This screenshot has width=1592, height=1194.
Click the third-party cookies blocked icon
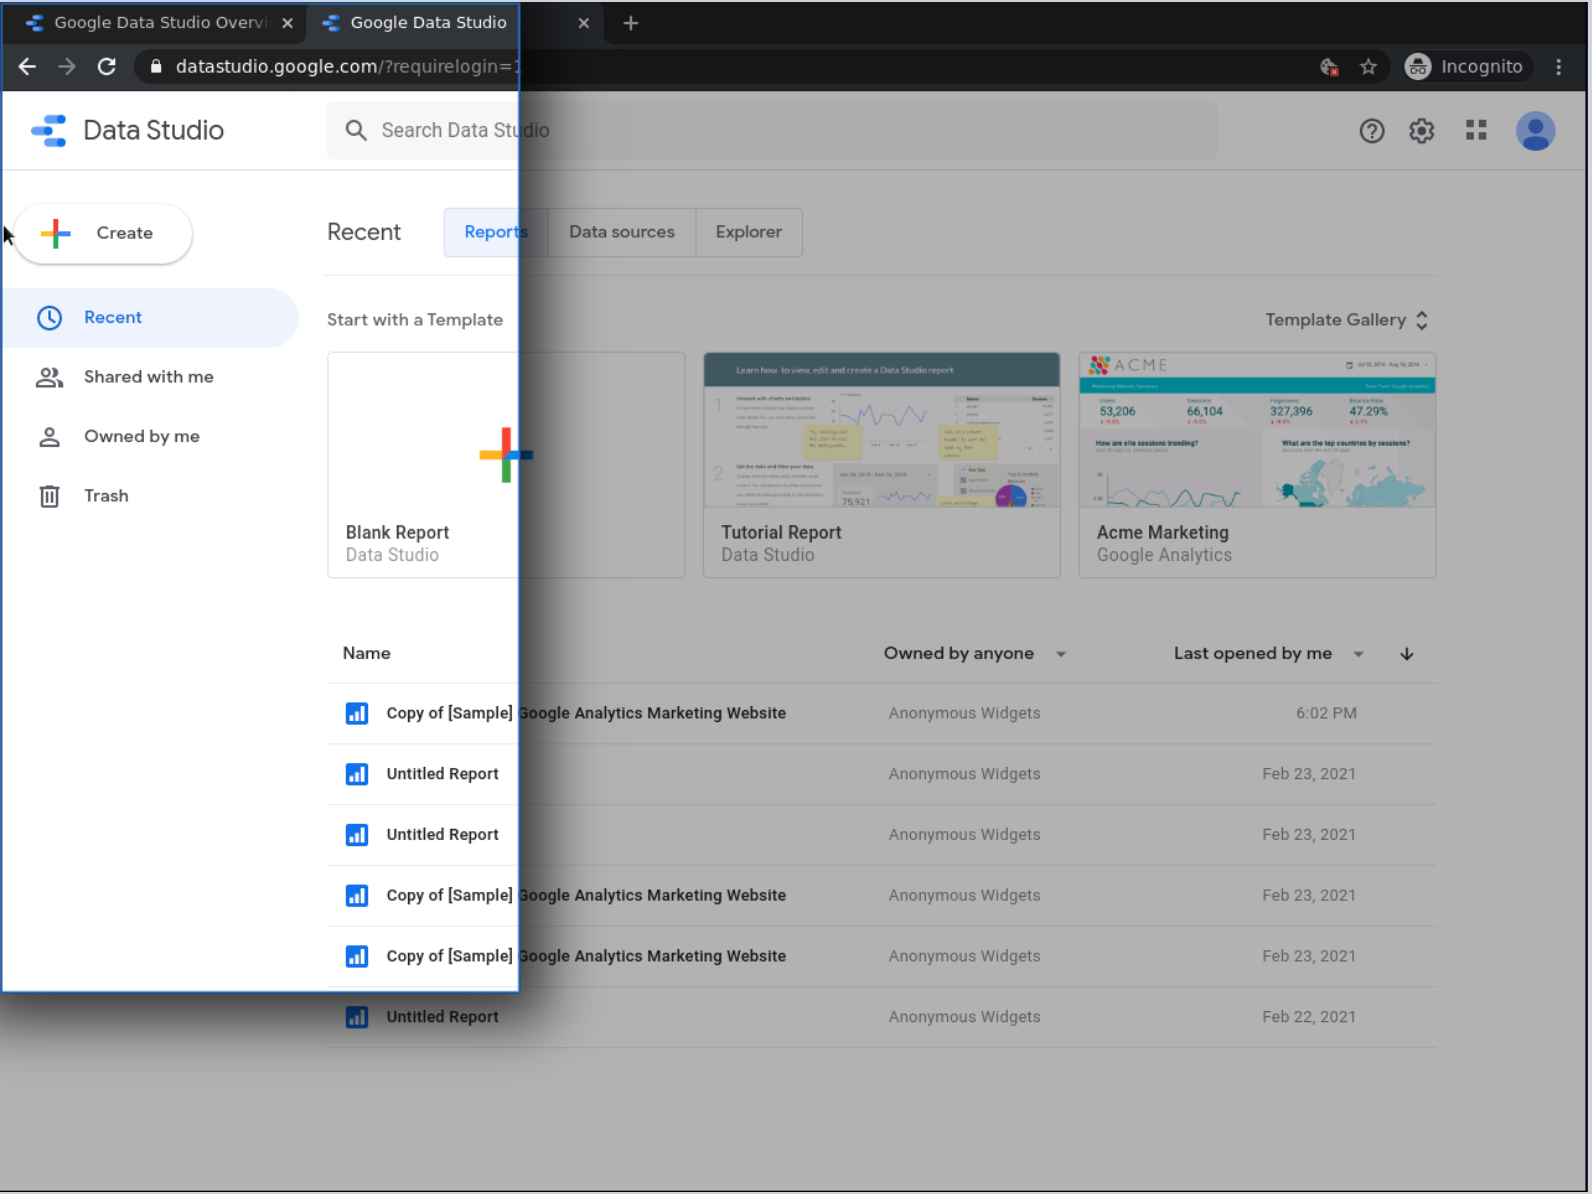tap(1329, 67)
